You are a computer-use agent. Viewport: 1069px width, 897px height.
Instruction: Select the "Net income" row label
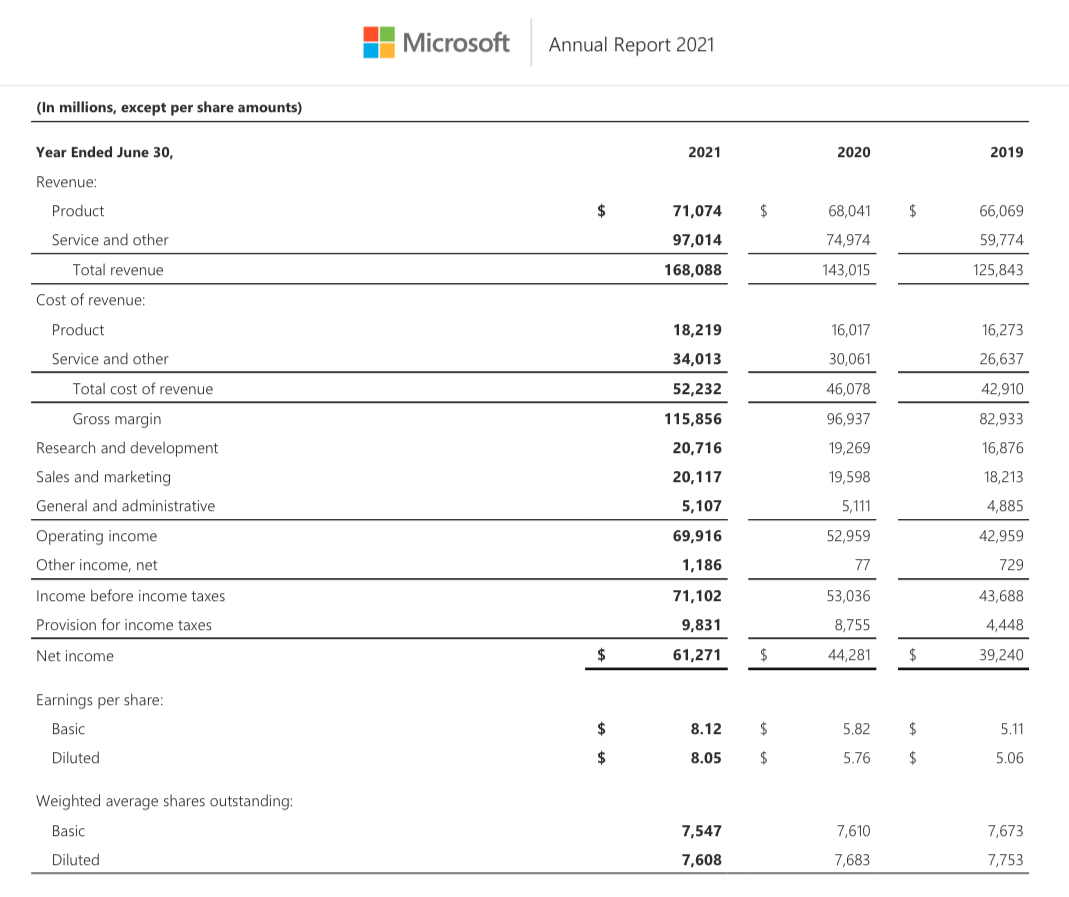(75, 656)
